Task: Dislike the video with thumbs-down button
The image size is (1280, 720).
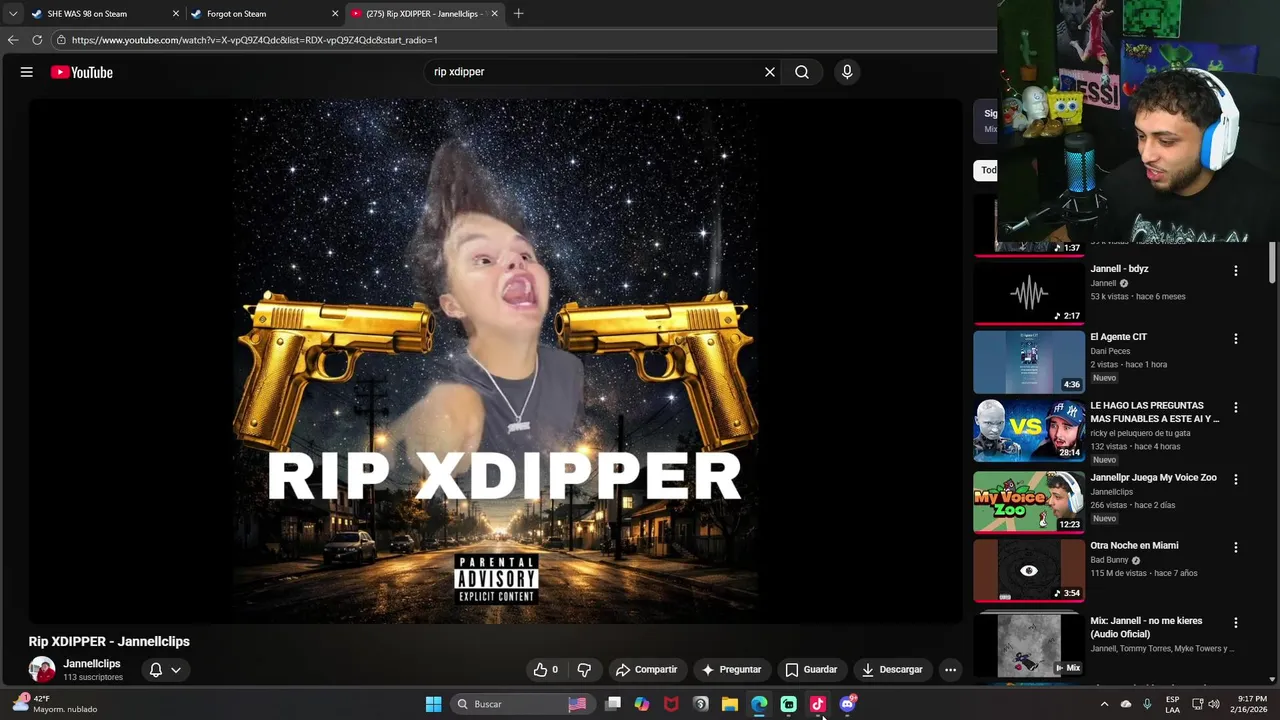Action: pyautogui.click(x=584, y=670)
